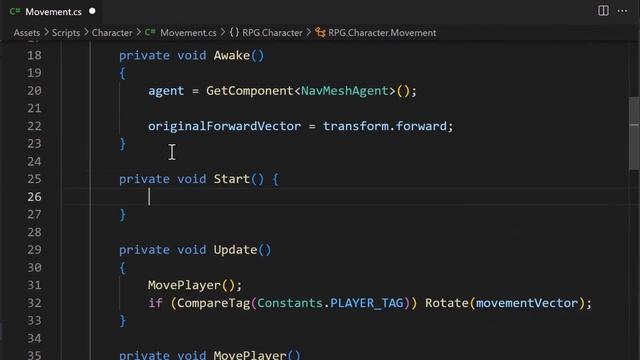The image size is (640, 360).
Task: Click the vertical scrollbar thumb
Action: (634, 133)
